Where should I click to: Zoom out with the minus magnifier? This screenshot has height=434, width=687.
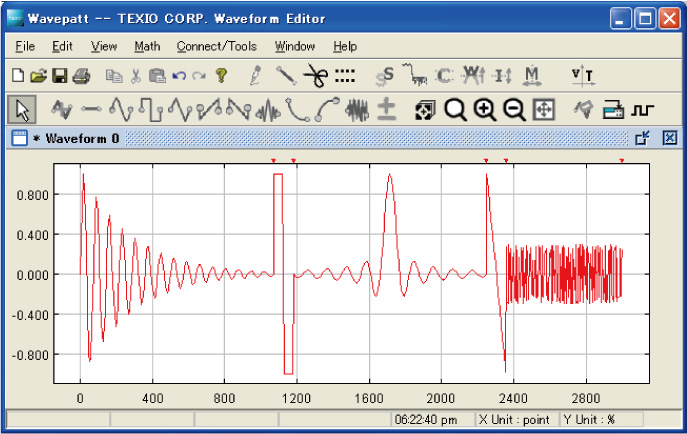[514, 109]
